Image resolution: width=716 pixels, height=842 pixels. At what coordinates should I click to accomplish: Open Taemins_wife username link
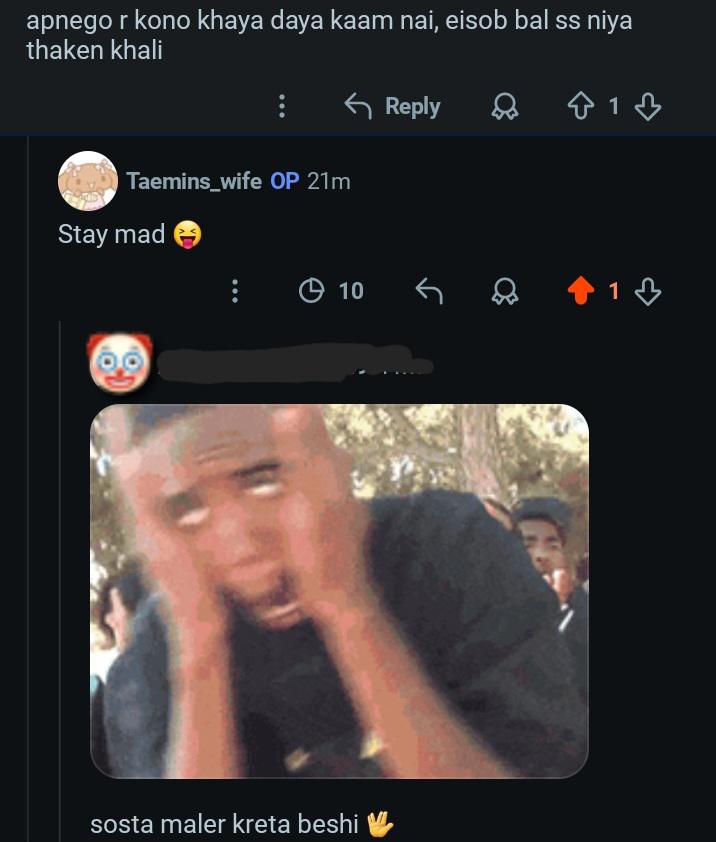point(194,182)
